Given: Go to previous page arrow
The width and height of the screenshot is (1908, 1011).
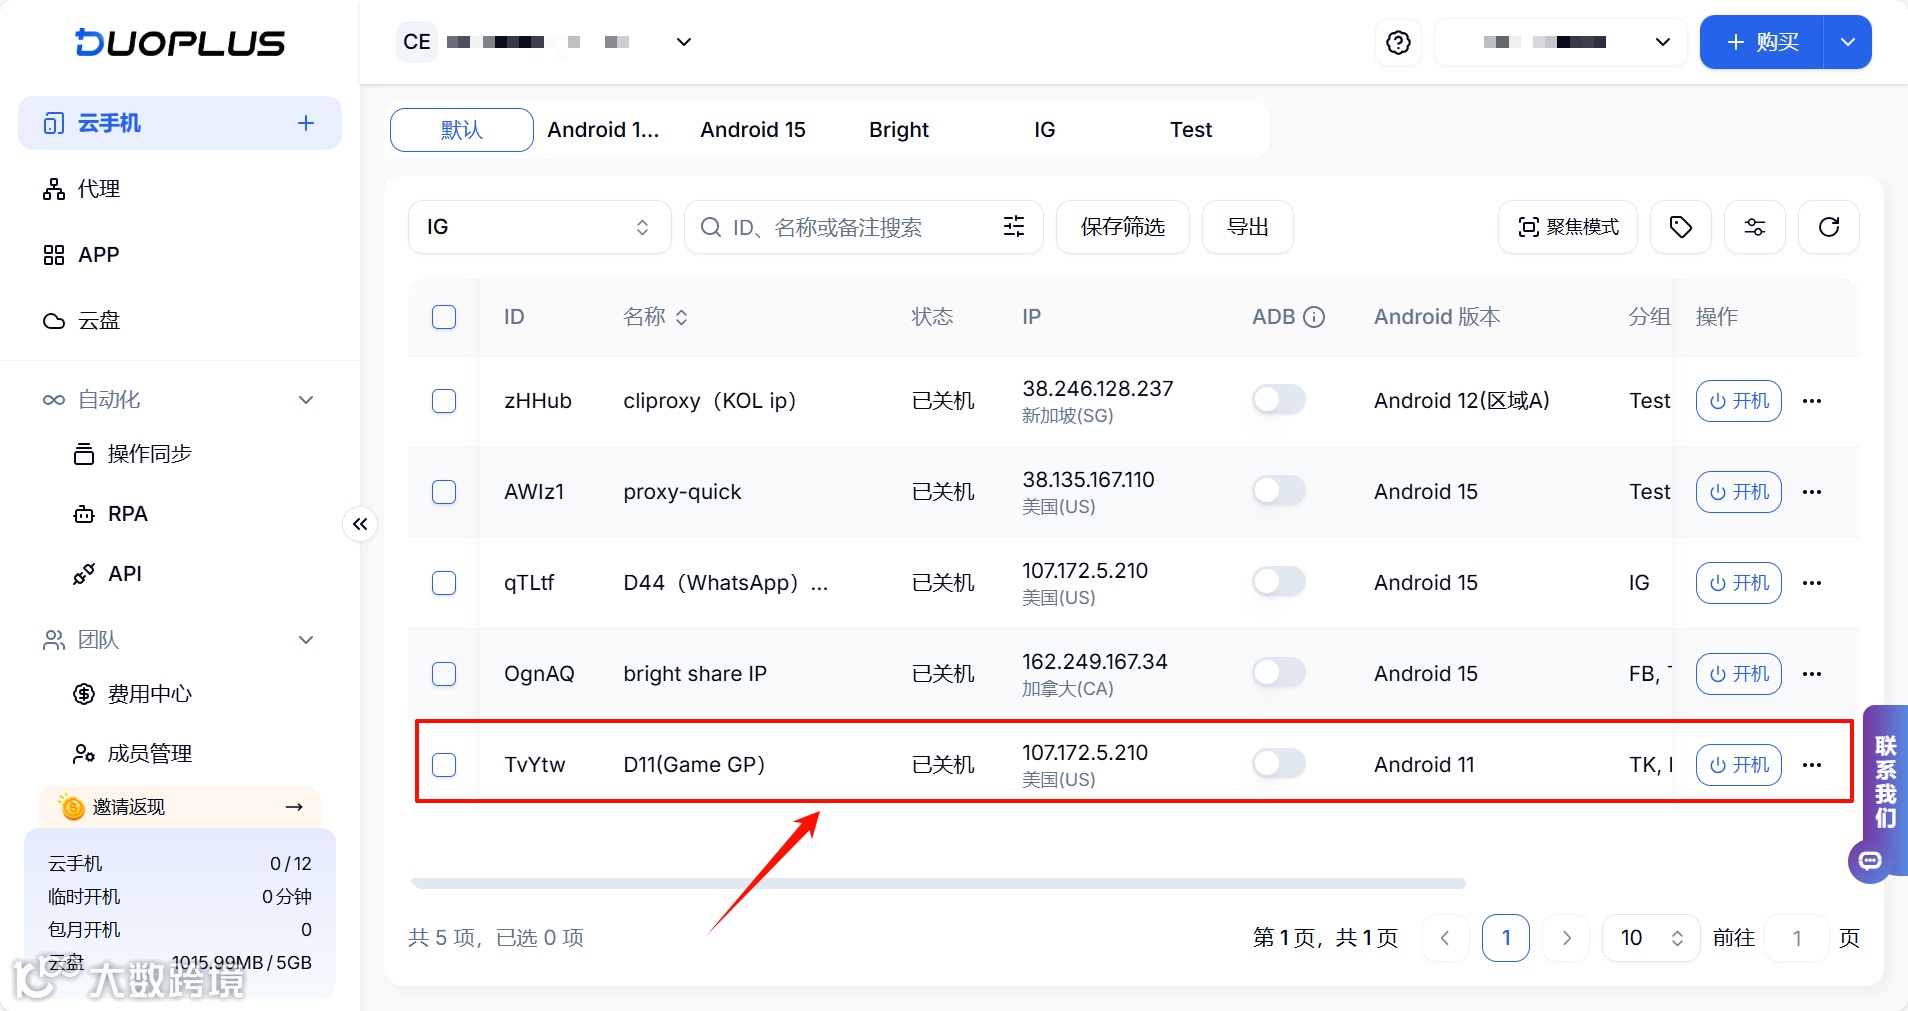Looking at the screenshot, I should click(1445, 938).
